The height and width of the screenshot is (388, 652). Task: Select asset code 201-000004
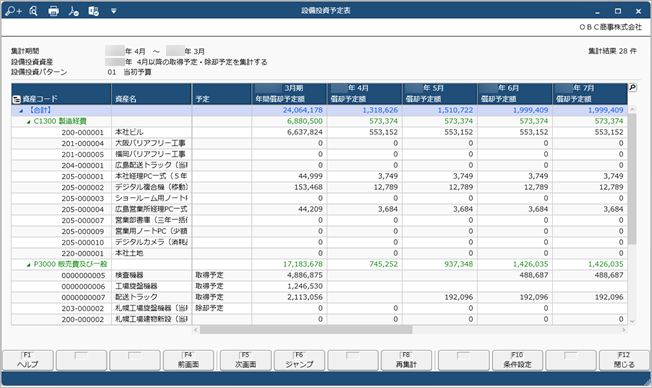(82, 143)
